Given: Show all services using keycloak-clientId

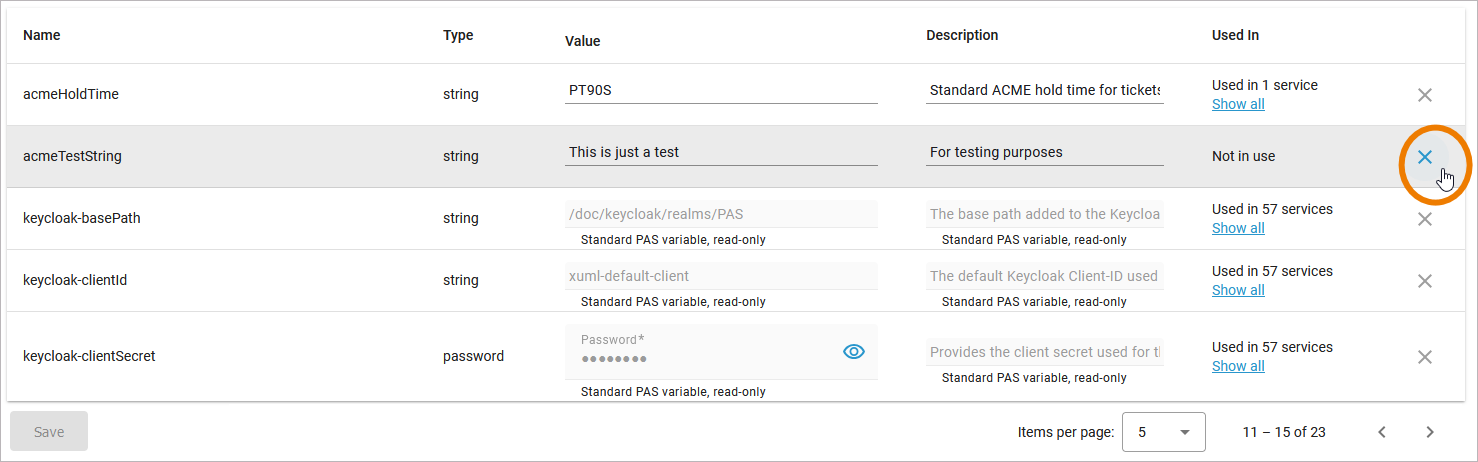Looking at the screenshot, I should 1238,290.
